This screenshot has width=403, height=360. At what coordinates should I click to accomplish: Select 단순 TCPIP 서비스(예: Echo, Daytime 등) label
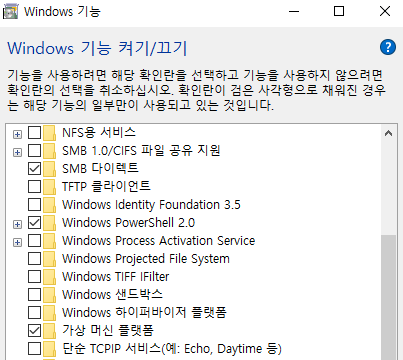click(172, 349)
